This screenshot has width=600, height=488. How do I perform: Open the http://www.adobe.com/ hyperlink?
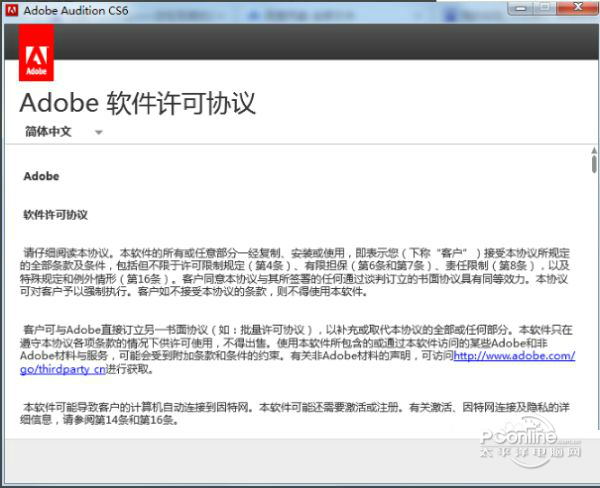click(x=514, y=356)
